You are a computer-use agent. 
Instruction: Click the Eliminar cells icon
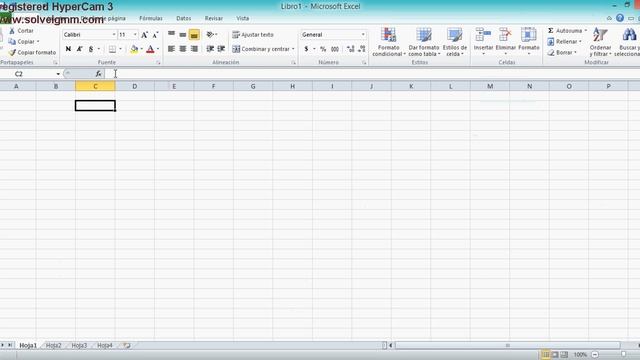tap(505, 35)
